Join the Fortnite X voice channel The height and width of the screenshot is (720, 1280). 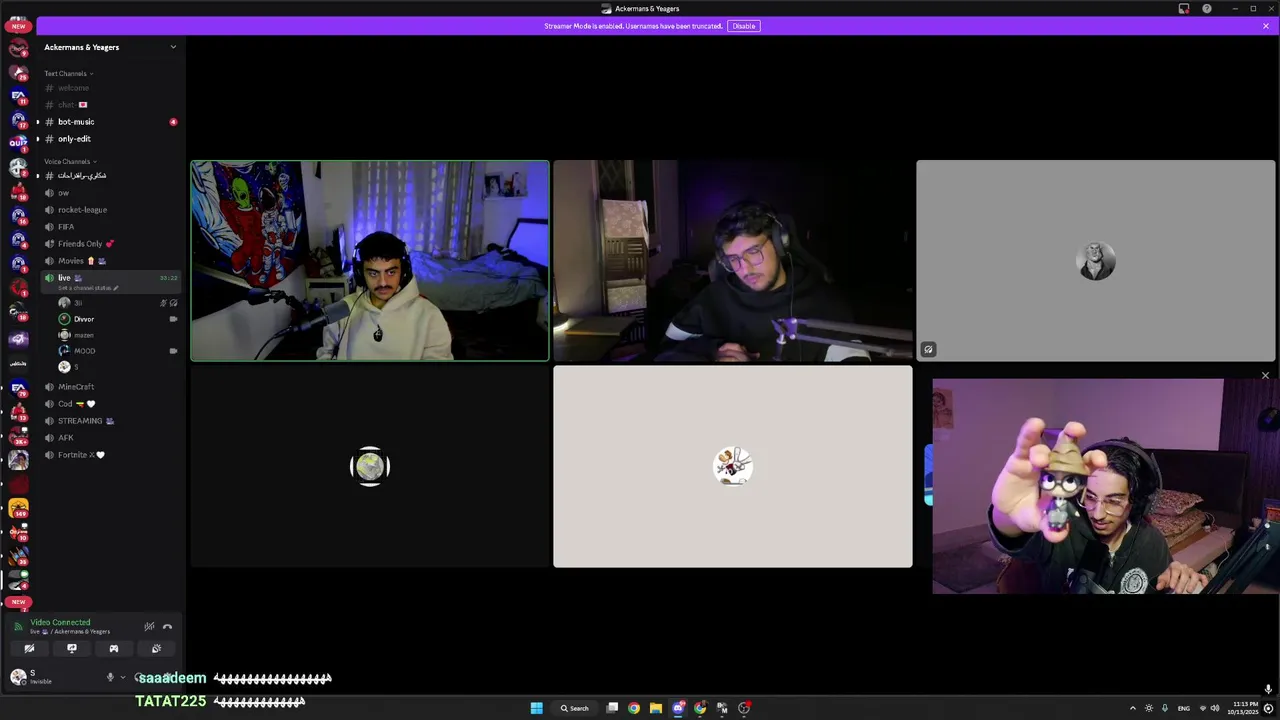pyautogui.click(x=110, y=455)
